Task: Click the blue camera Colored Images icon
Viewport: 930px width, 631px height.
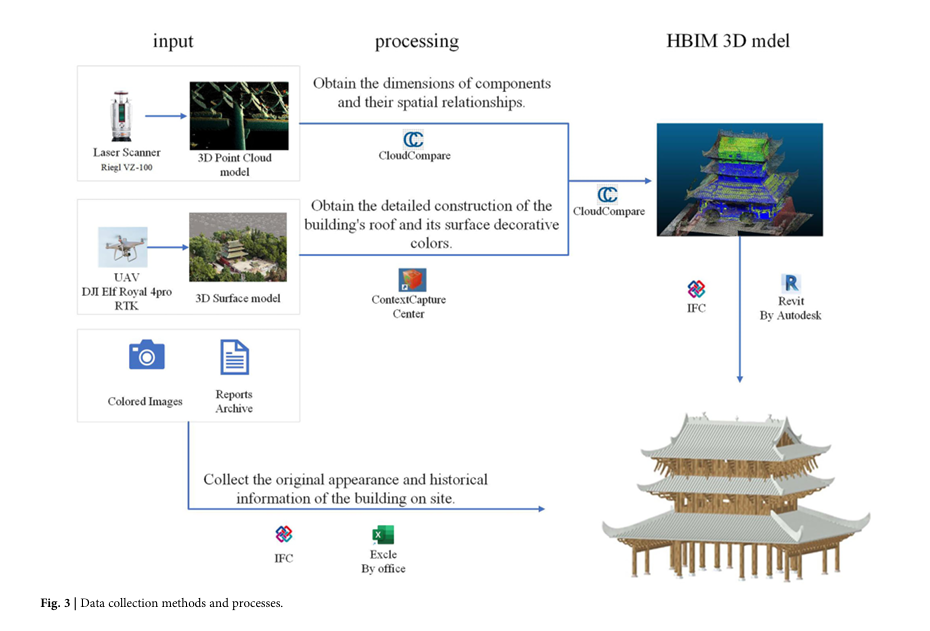Action: (146, 356)
